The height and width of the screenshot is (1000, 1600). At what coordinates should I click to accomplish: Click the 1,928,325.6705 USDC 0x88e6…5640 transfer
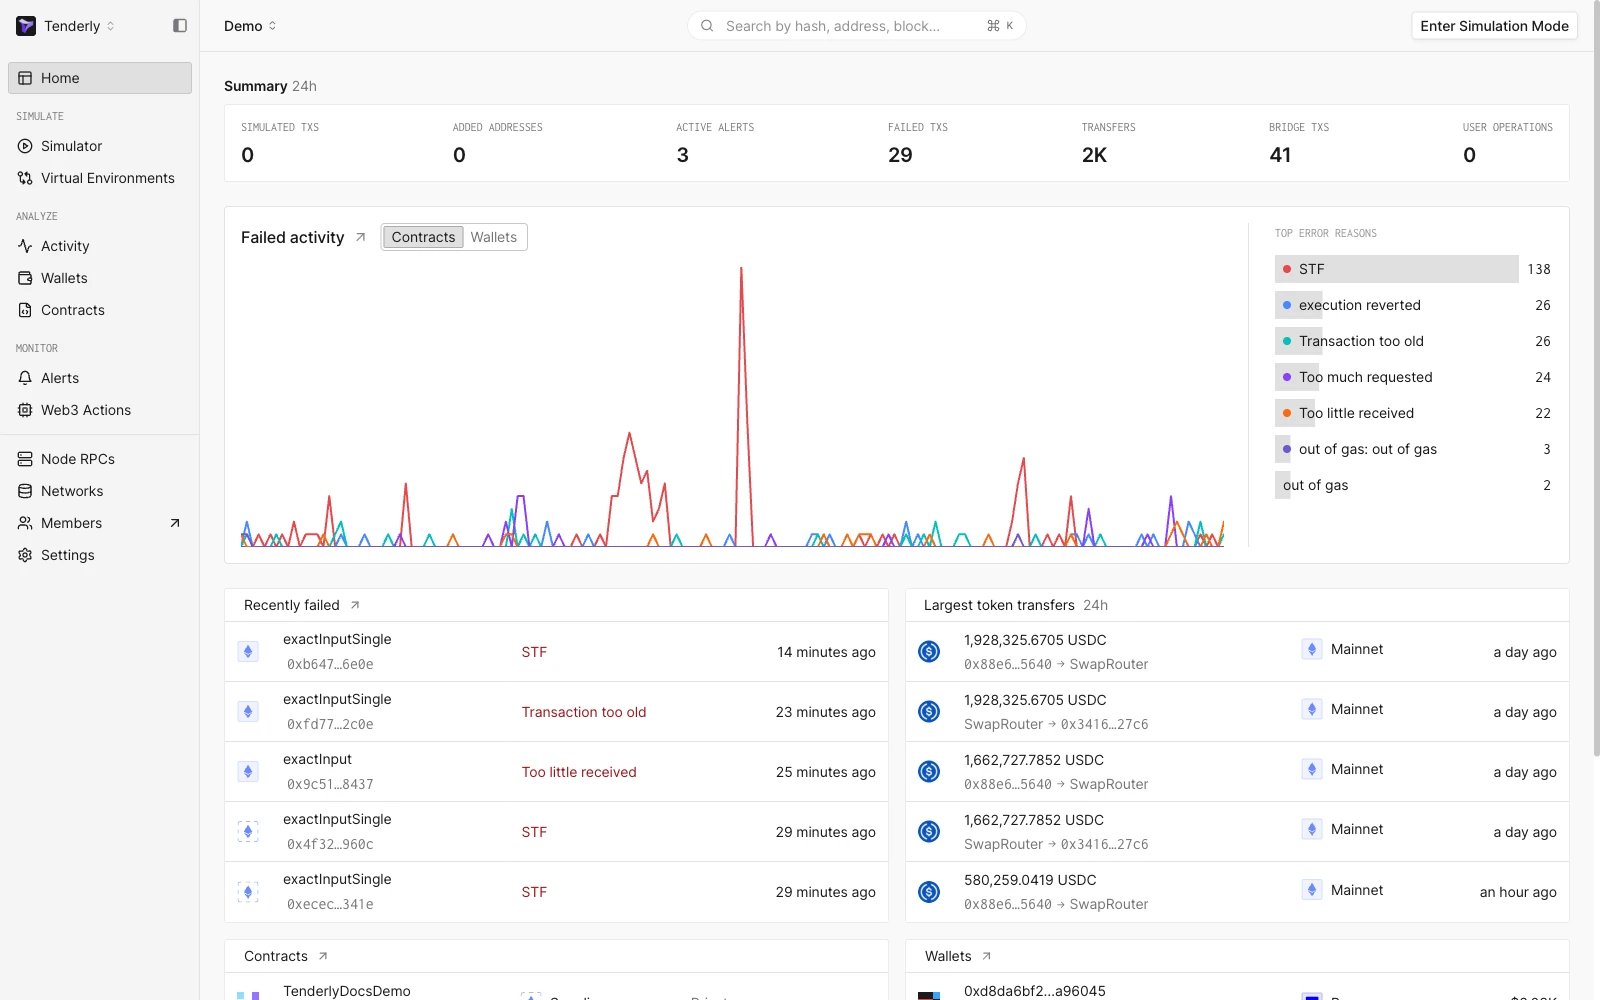[x=1237, y=652]
